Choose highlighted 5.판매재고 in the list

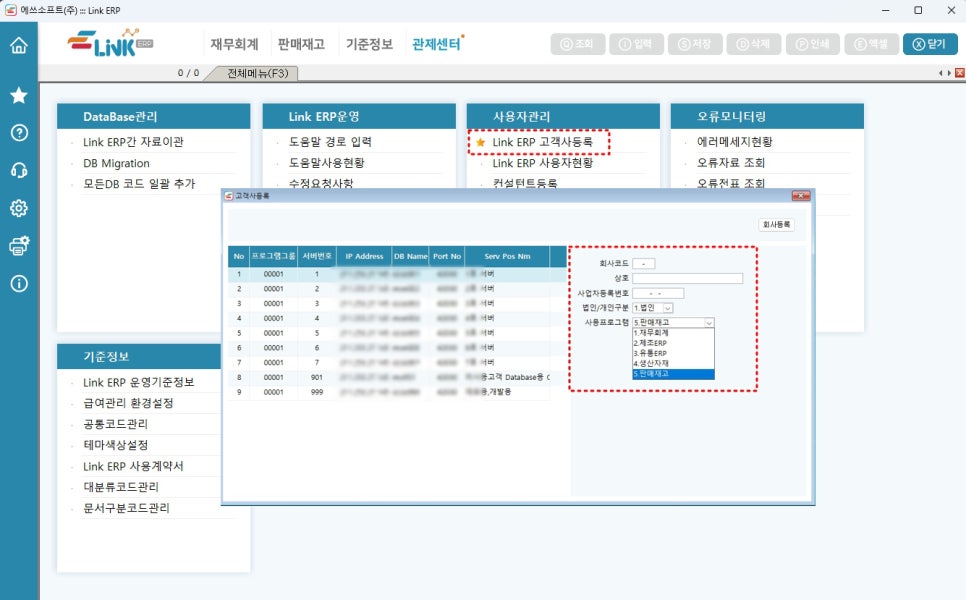click(673, 374)
